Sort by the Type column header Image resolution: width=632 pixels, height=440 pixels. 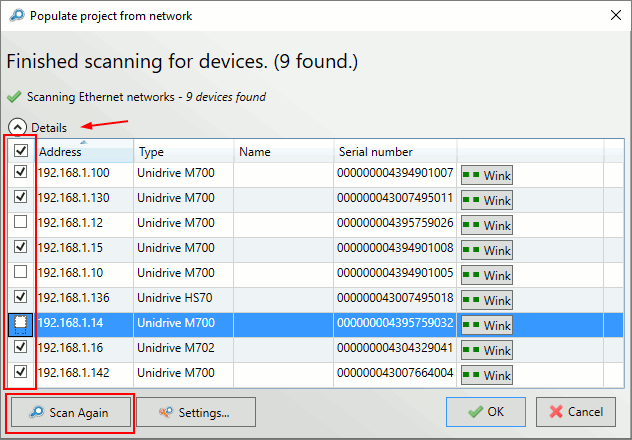click(x=183, y=151)
